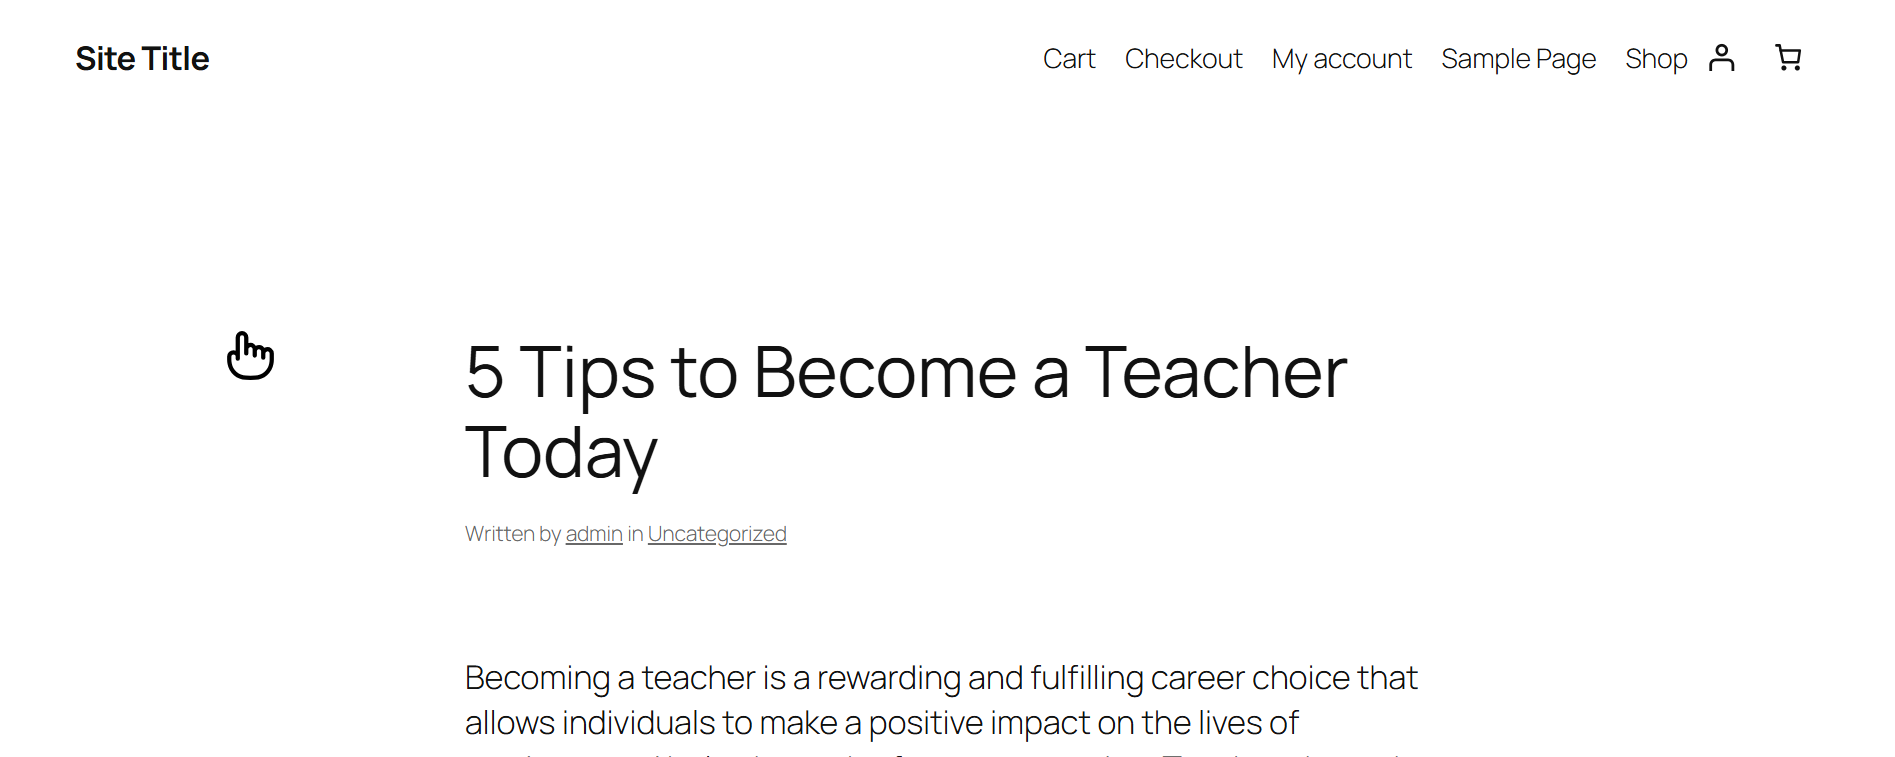Open the user account icon in header

(1721, 58)
